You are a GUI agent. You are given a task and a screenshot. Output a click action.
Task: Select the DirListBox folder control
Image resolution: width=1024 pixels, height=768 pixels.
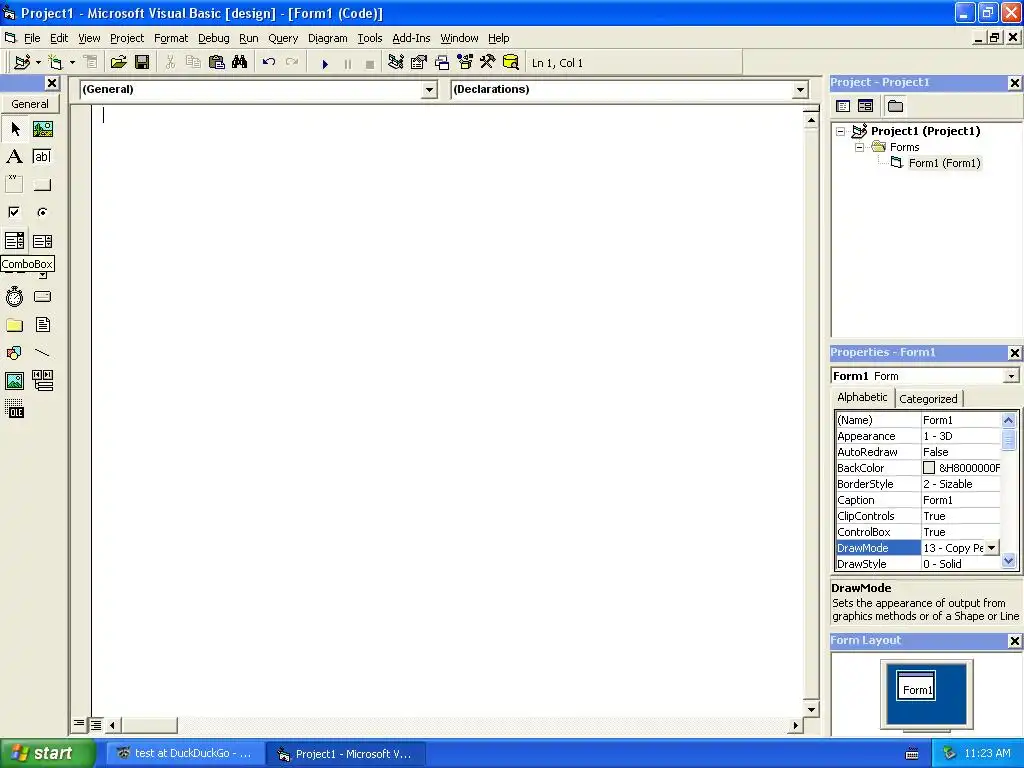click(x=14, y=325)
